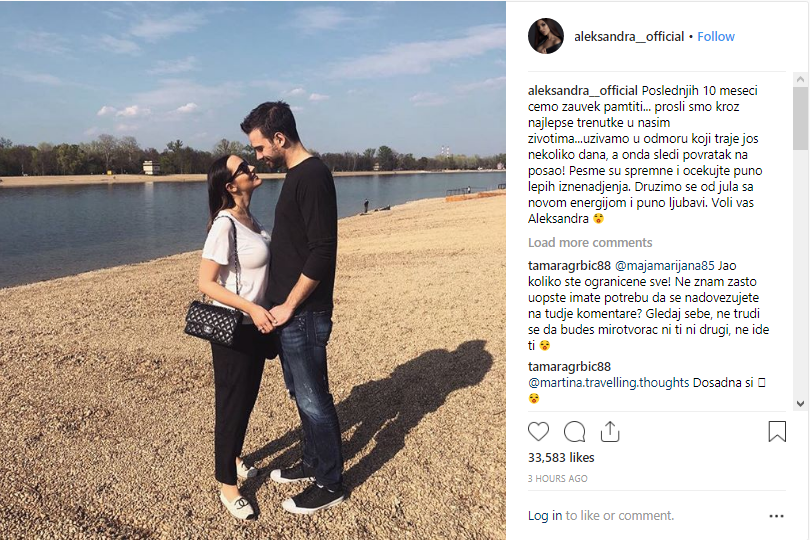The height and width of the screenshot is (540, 810).
Task: View tamaragrbic88 profile from first comment
Action: (x=569, y=266)
